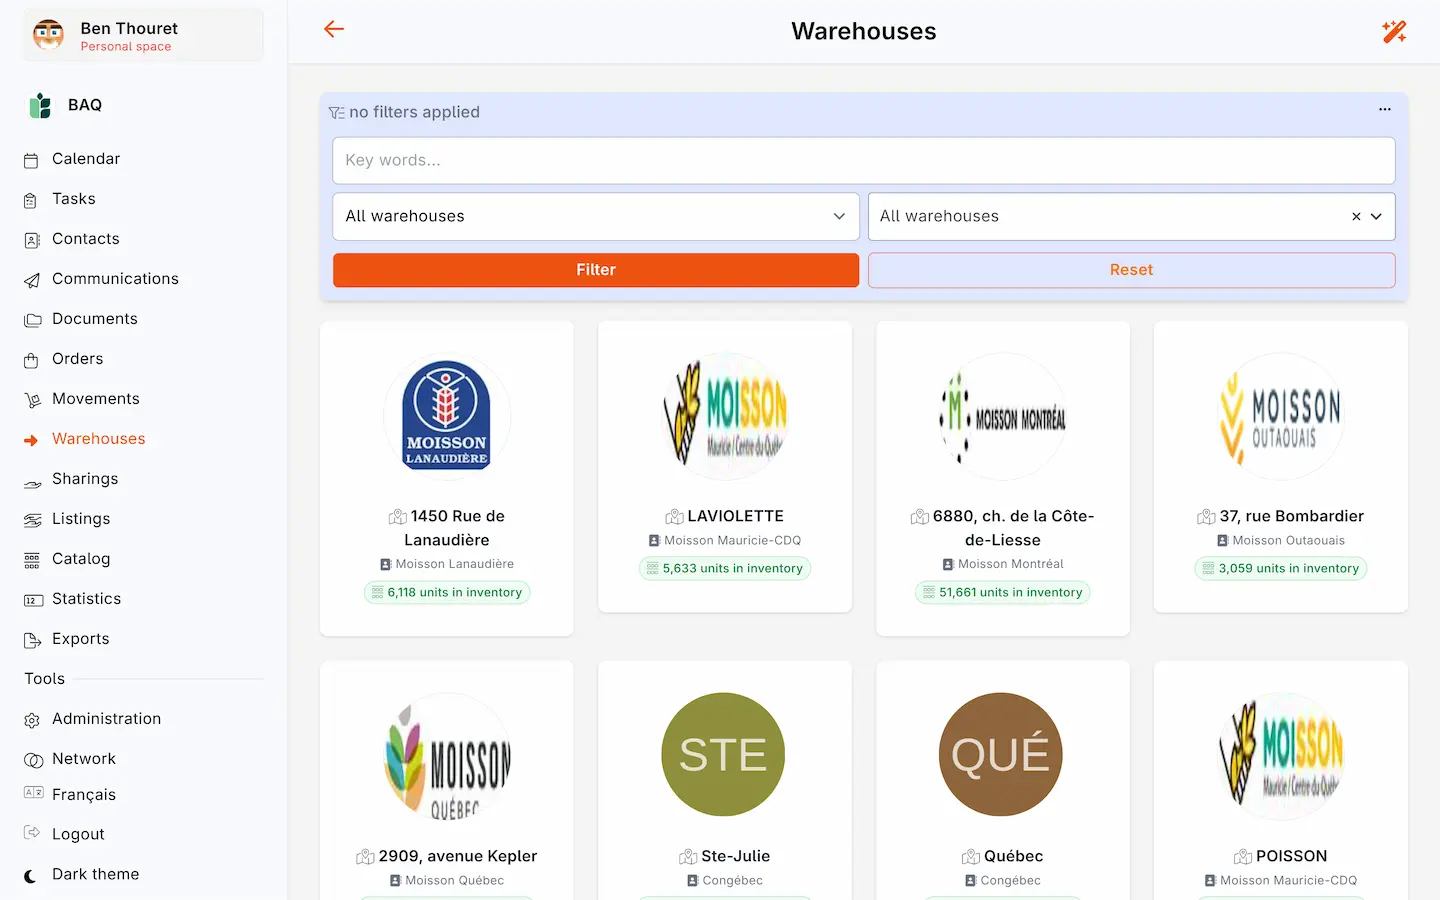Open Ben Thouret personal space switcher
The image size is (1440, 900).
pos(143,35)
